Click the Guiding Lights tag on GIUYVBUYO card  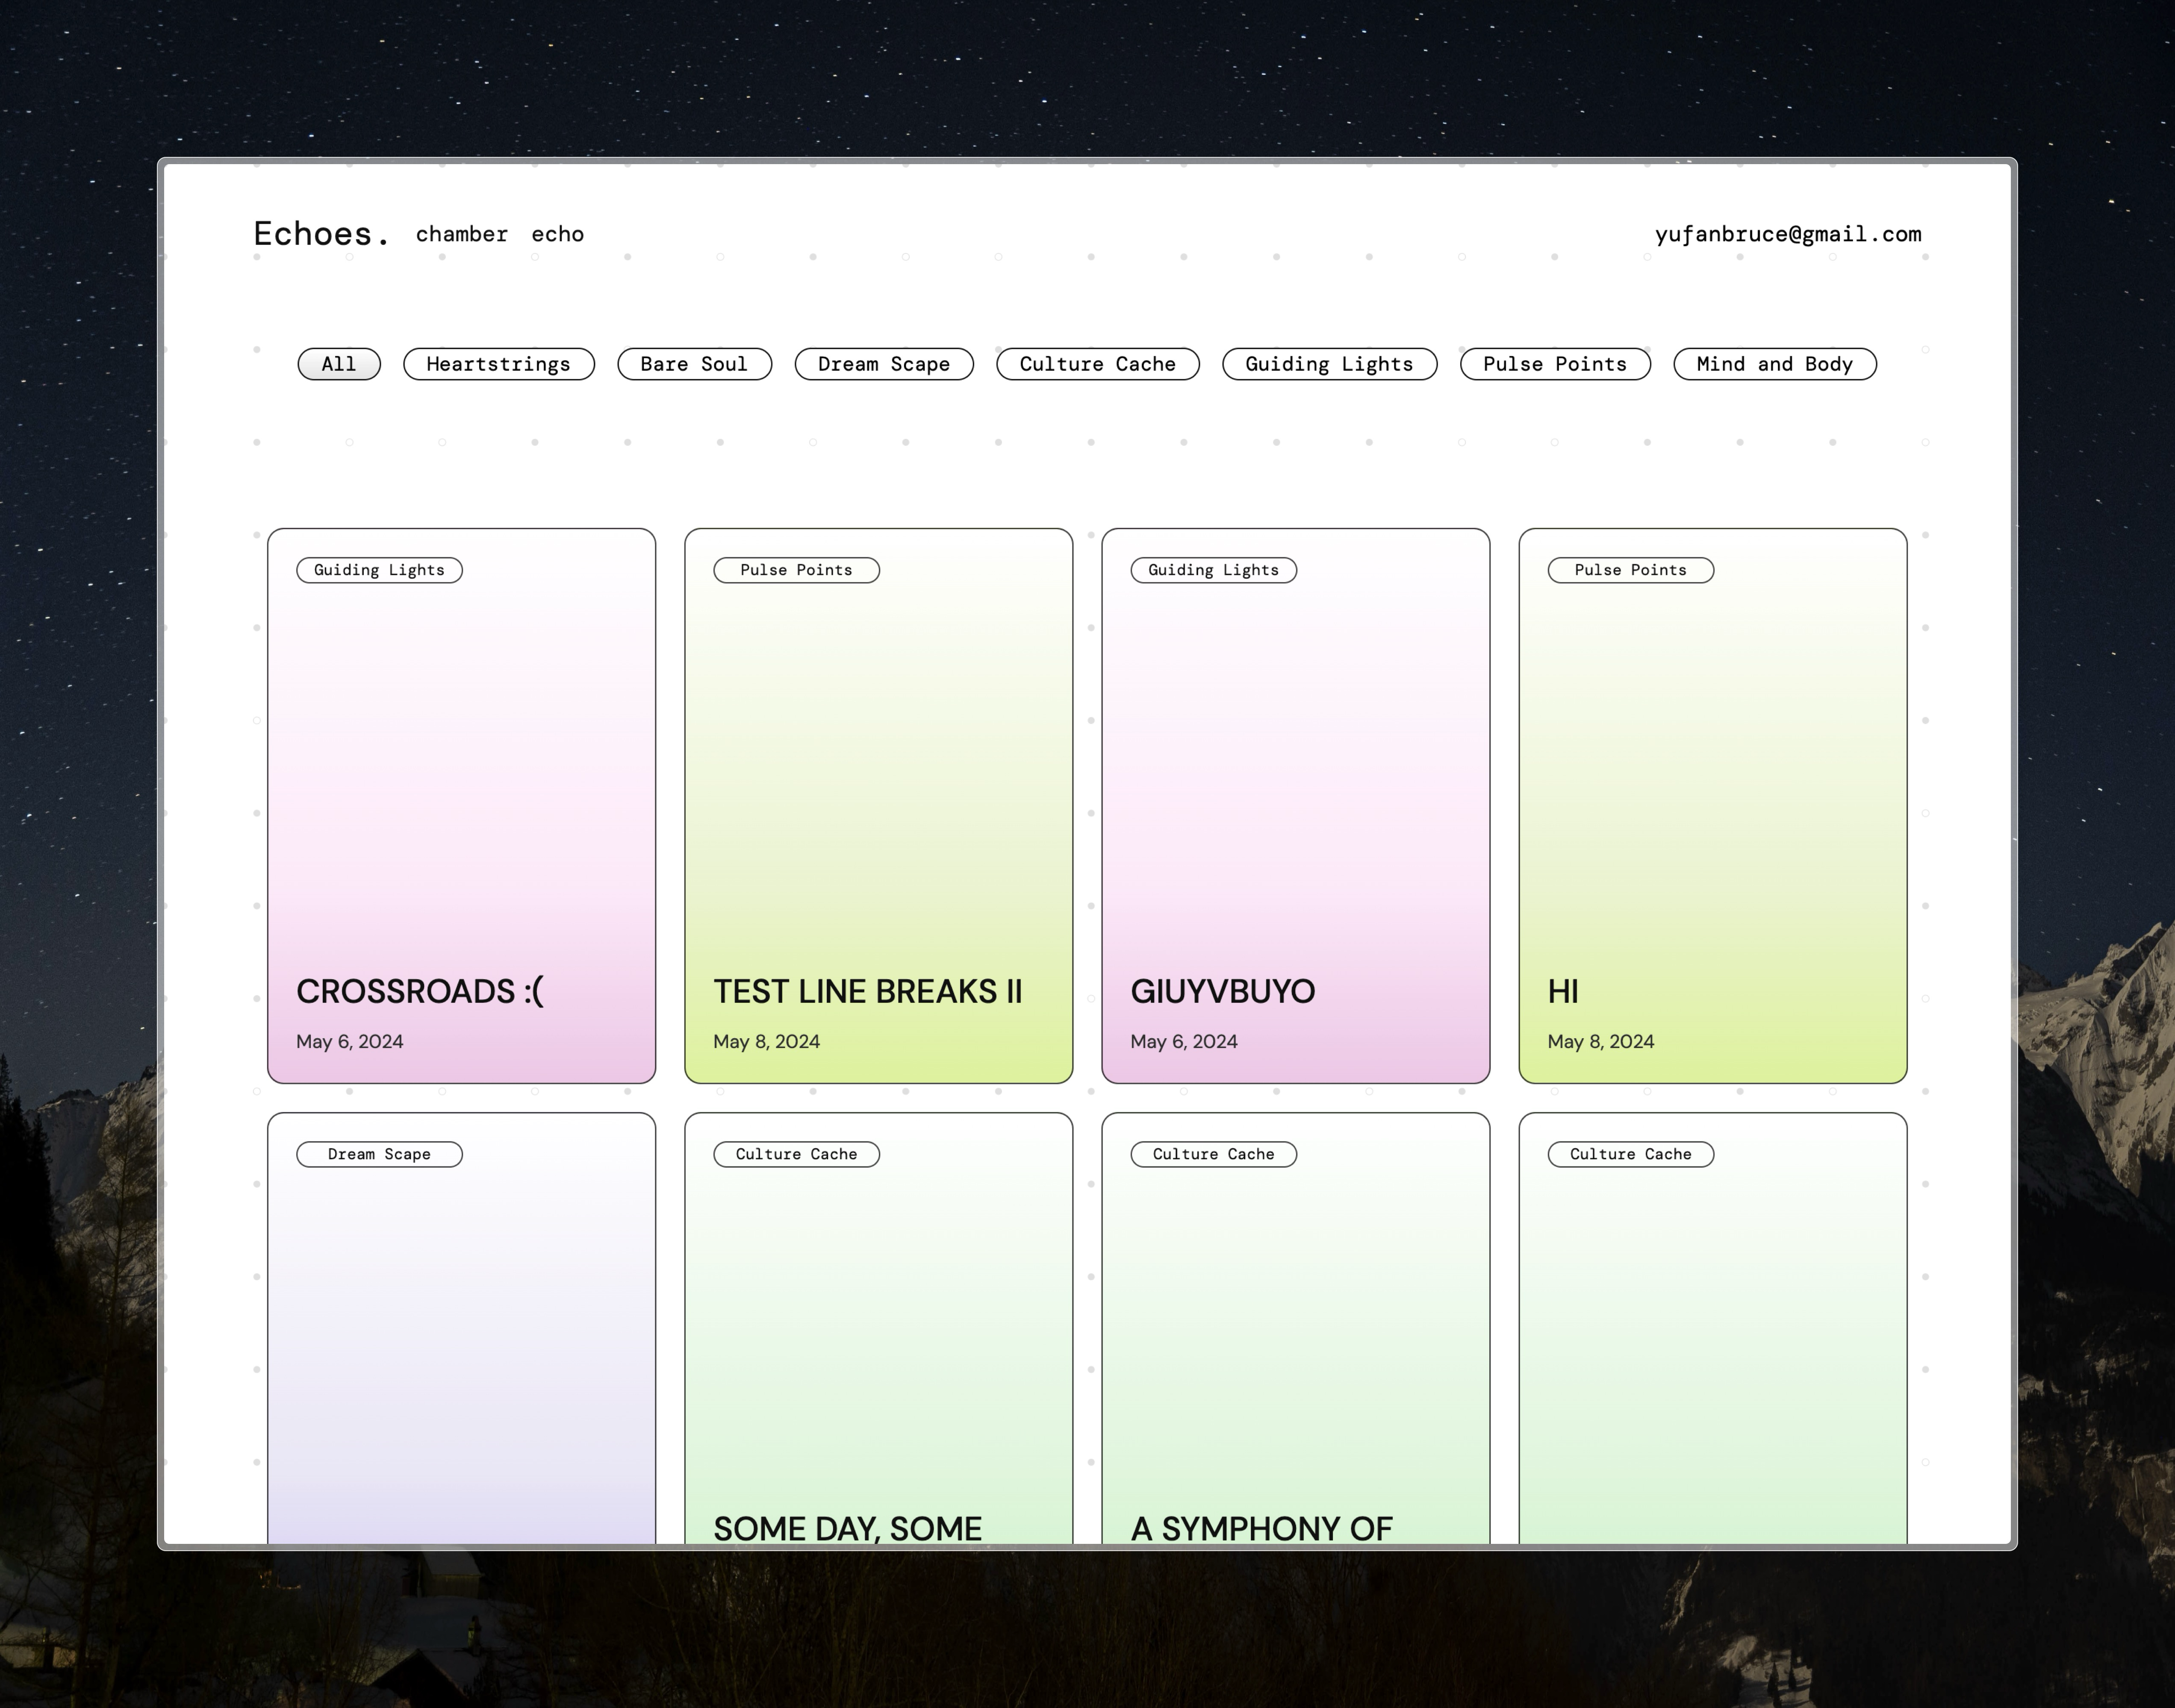point(1213,570)
